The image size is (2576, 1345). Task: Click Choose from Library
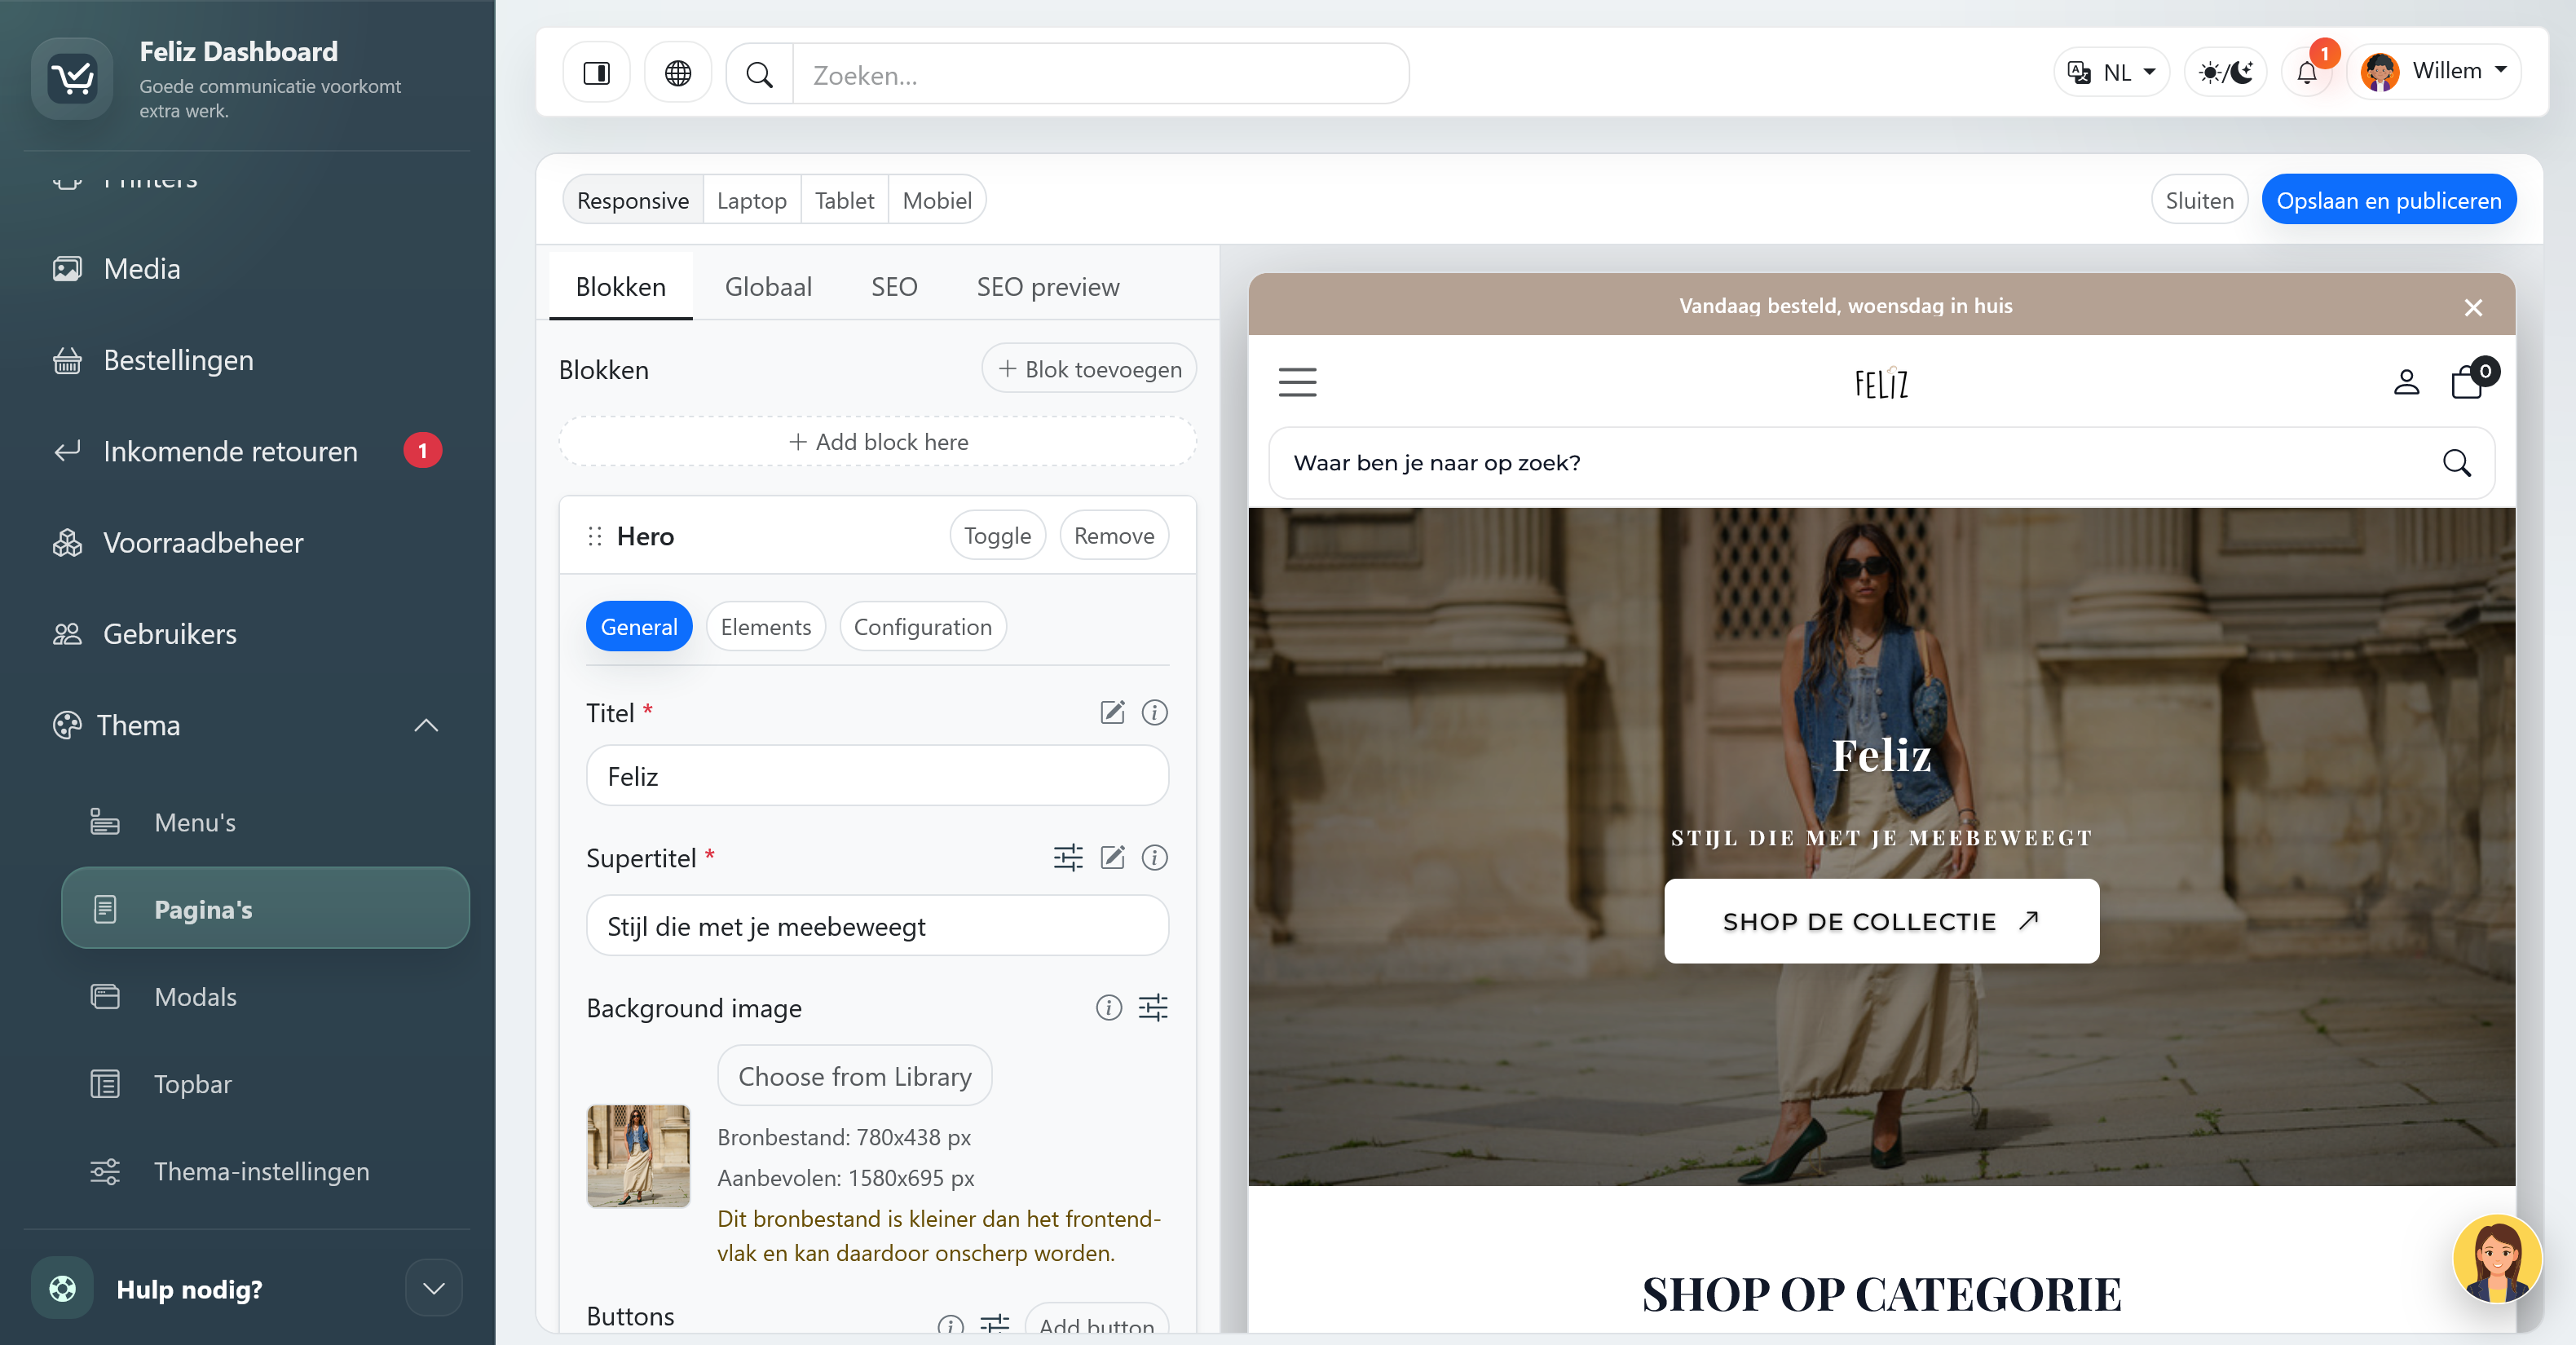854,1075
